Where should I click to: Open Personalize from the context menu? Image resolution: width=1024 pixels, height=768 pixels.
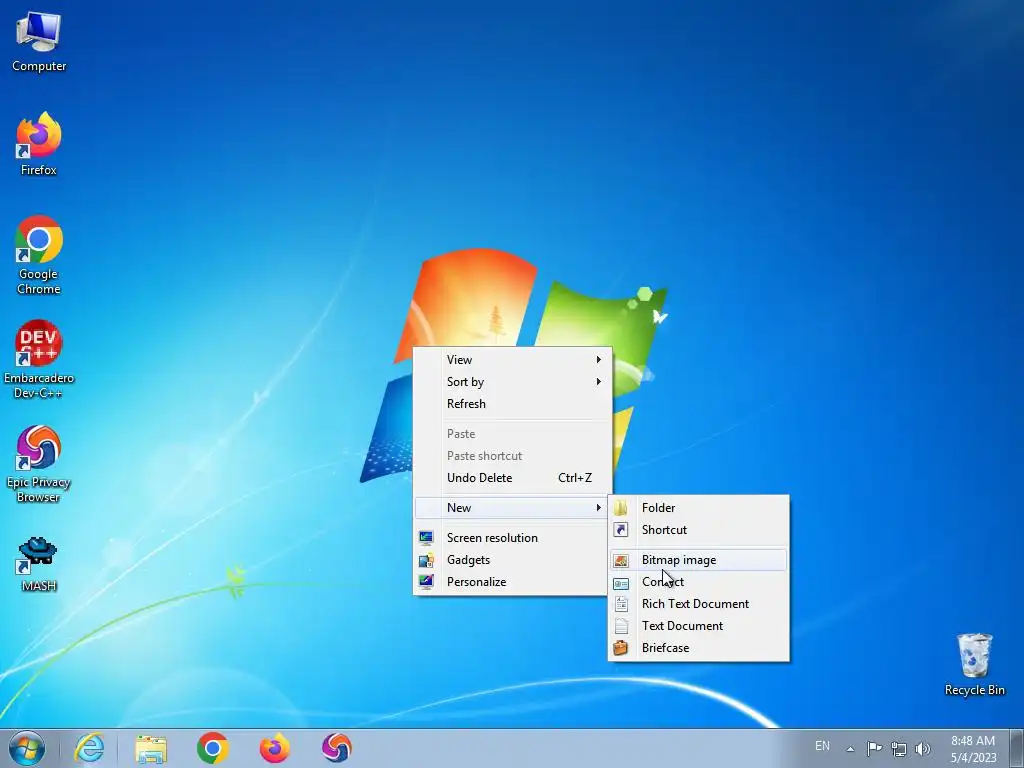click(513, 582)
